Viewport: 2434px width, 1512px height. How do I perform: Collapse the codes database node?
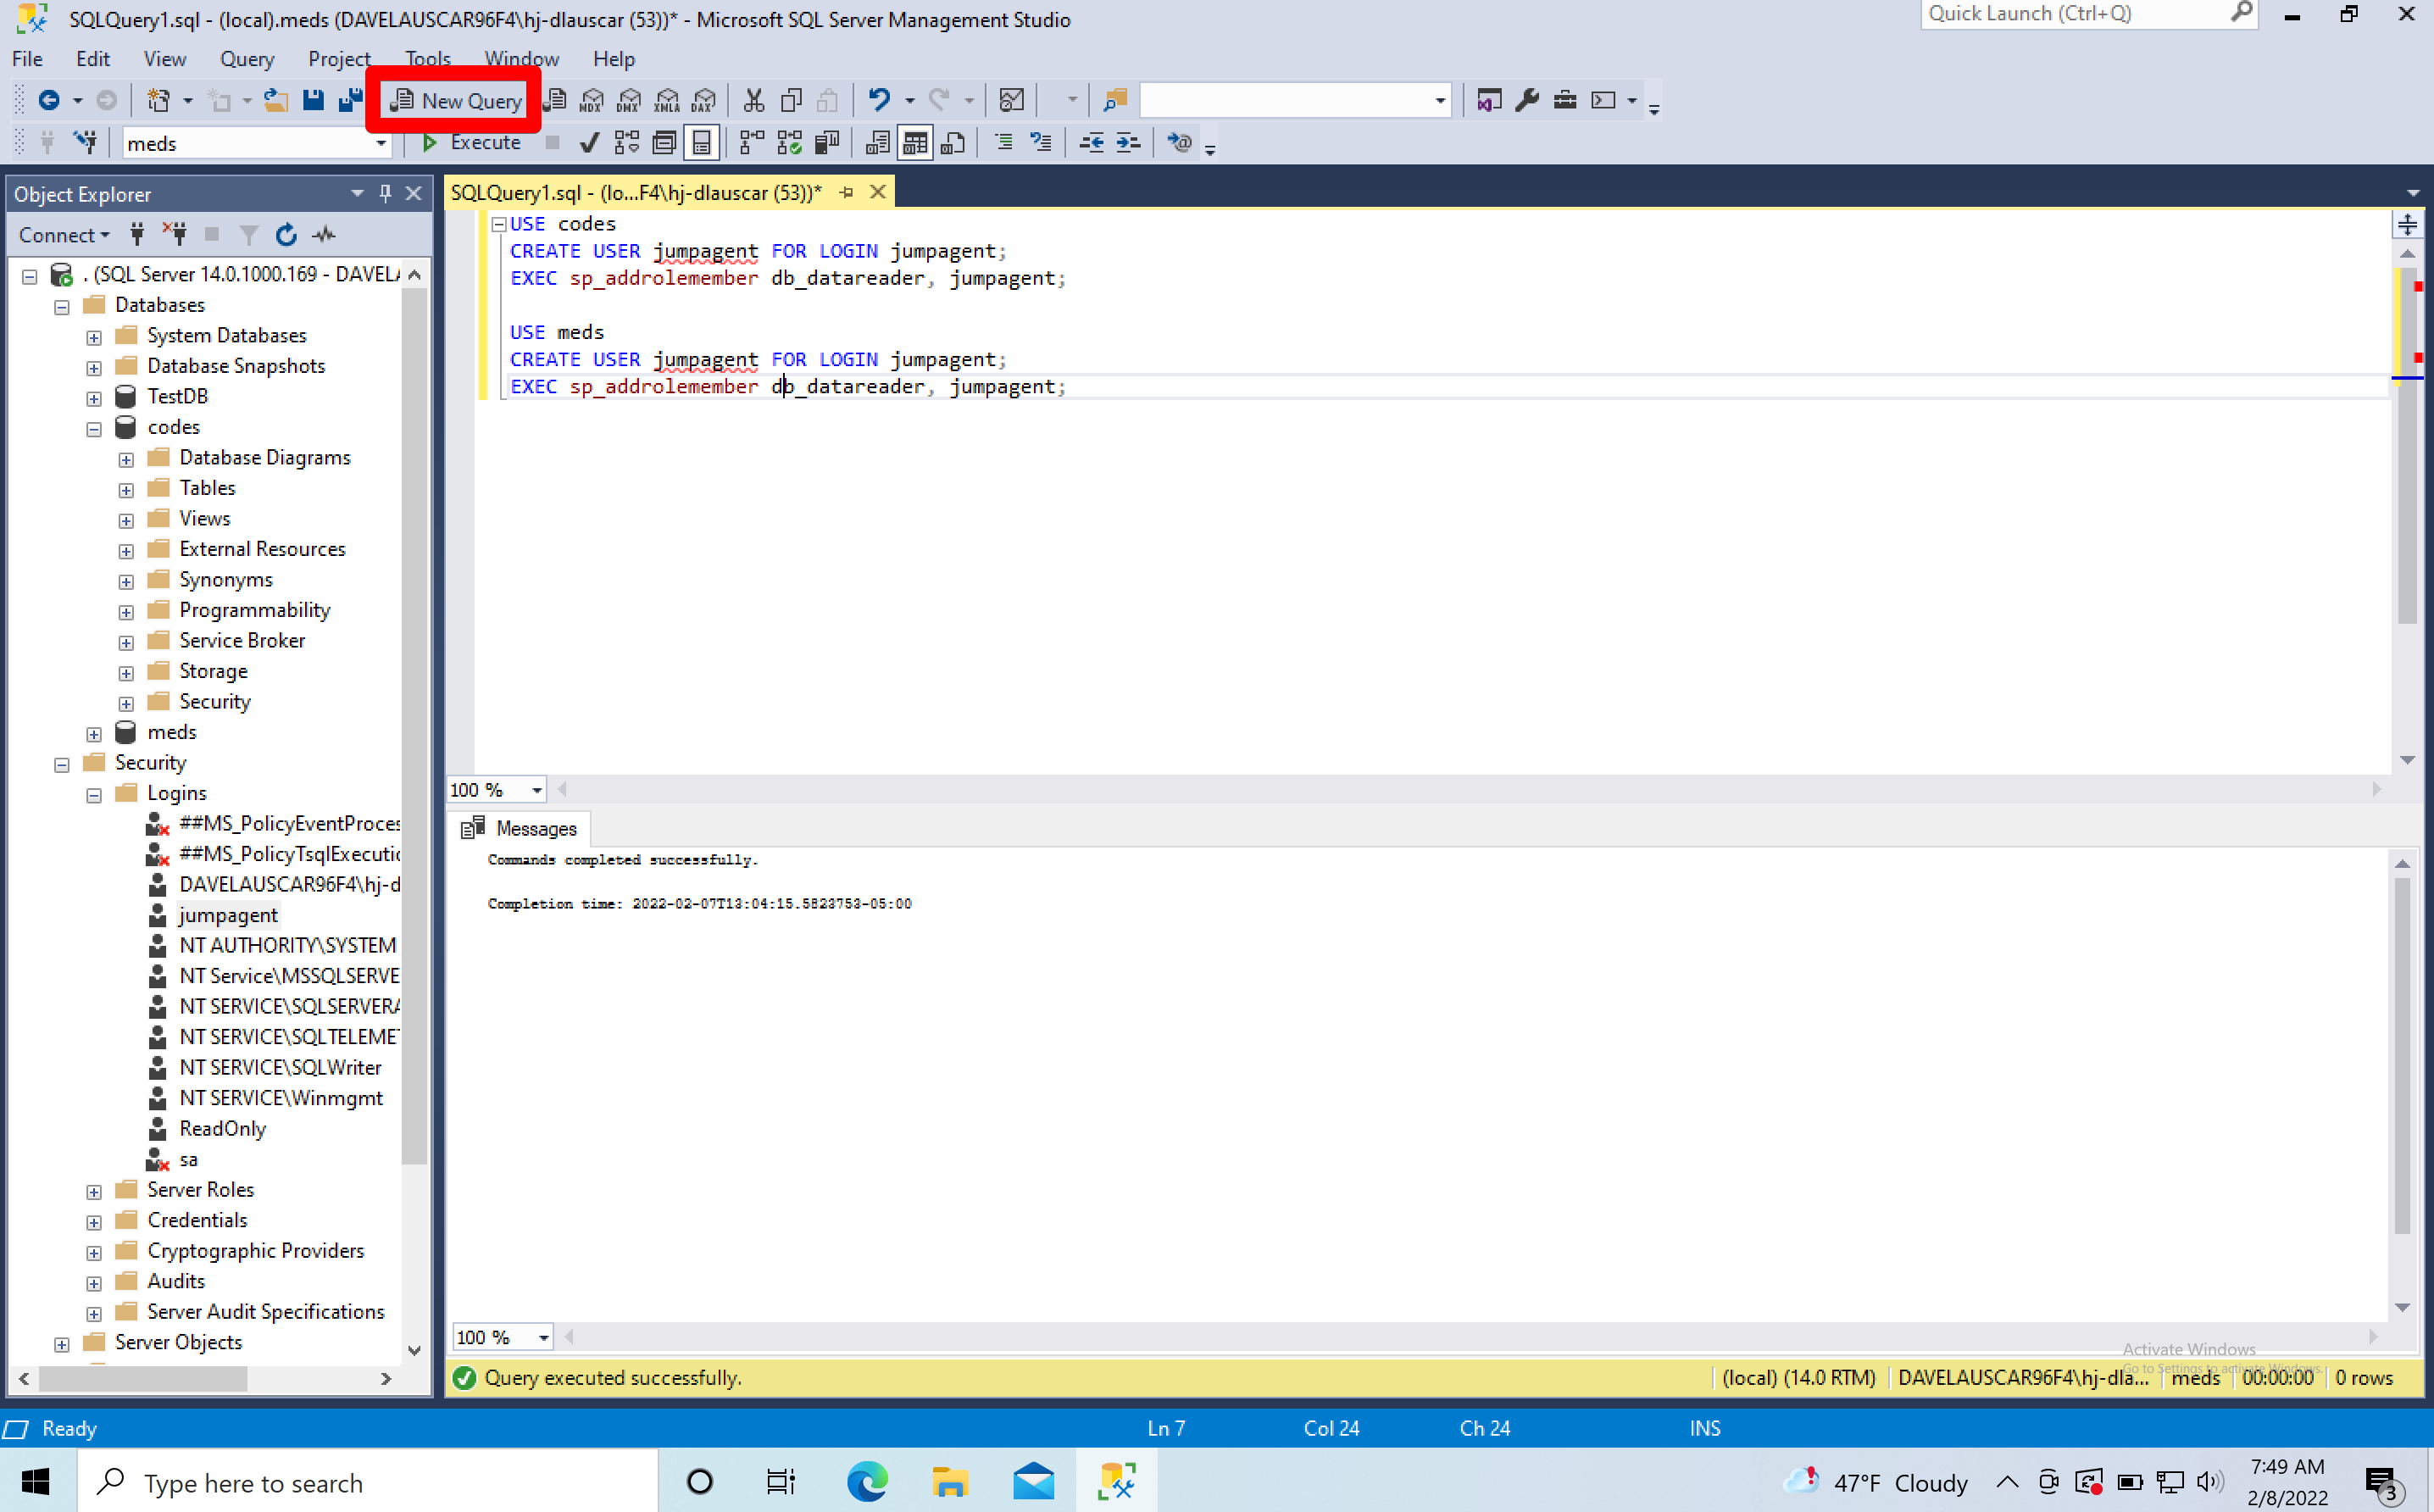coord(94,429)
